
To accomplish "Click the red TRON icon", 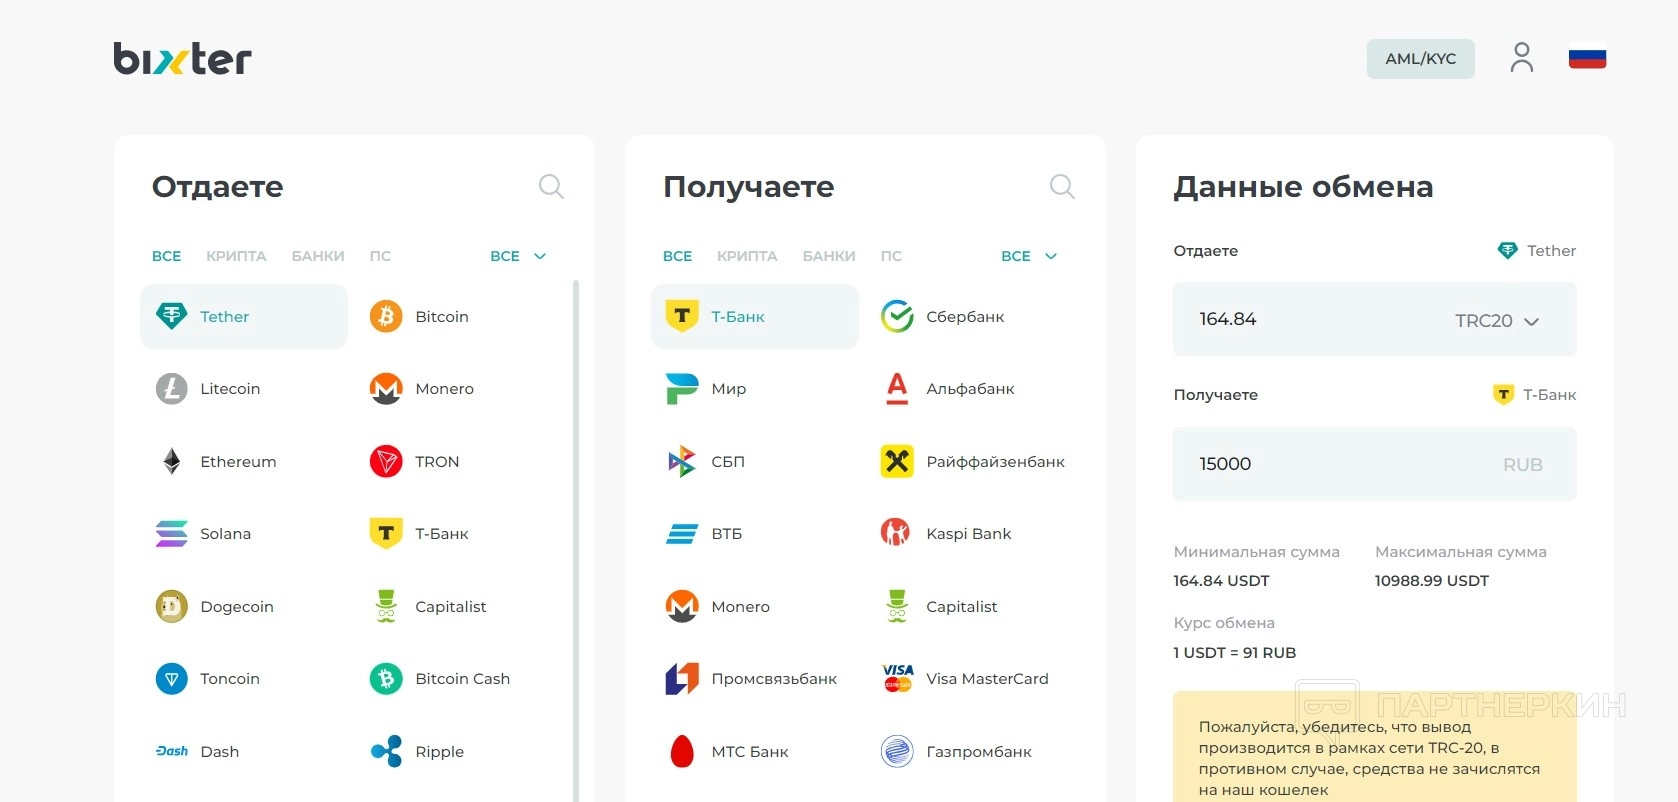I will tap(386, 461).
